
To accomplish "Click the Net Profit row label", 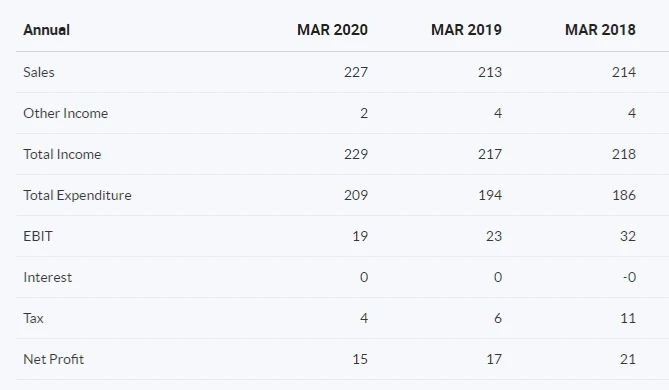I will (x=54, y=359).
